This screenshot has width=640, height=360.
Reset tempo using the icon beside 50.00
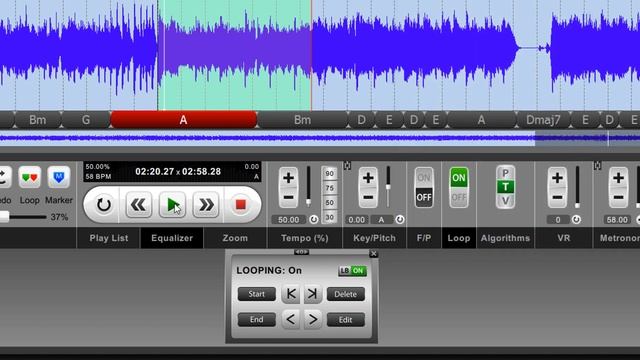point(313,220)
